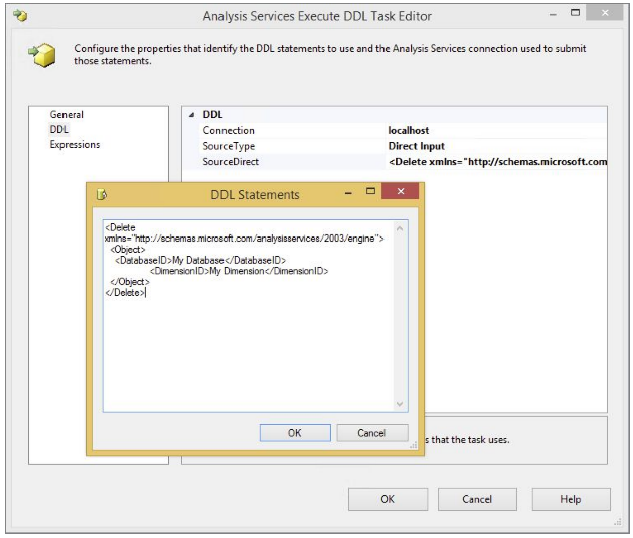Click the Help button
Image resolution: width=633 pixels, height=538 pixels.
coord(570,499)
